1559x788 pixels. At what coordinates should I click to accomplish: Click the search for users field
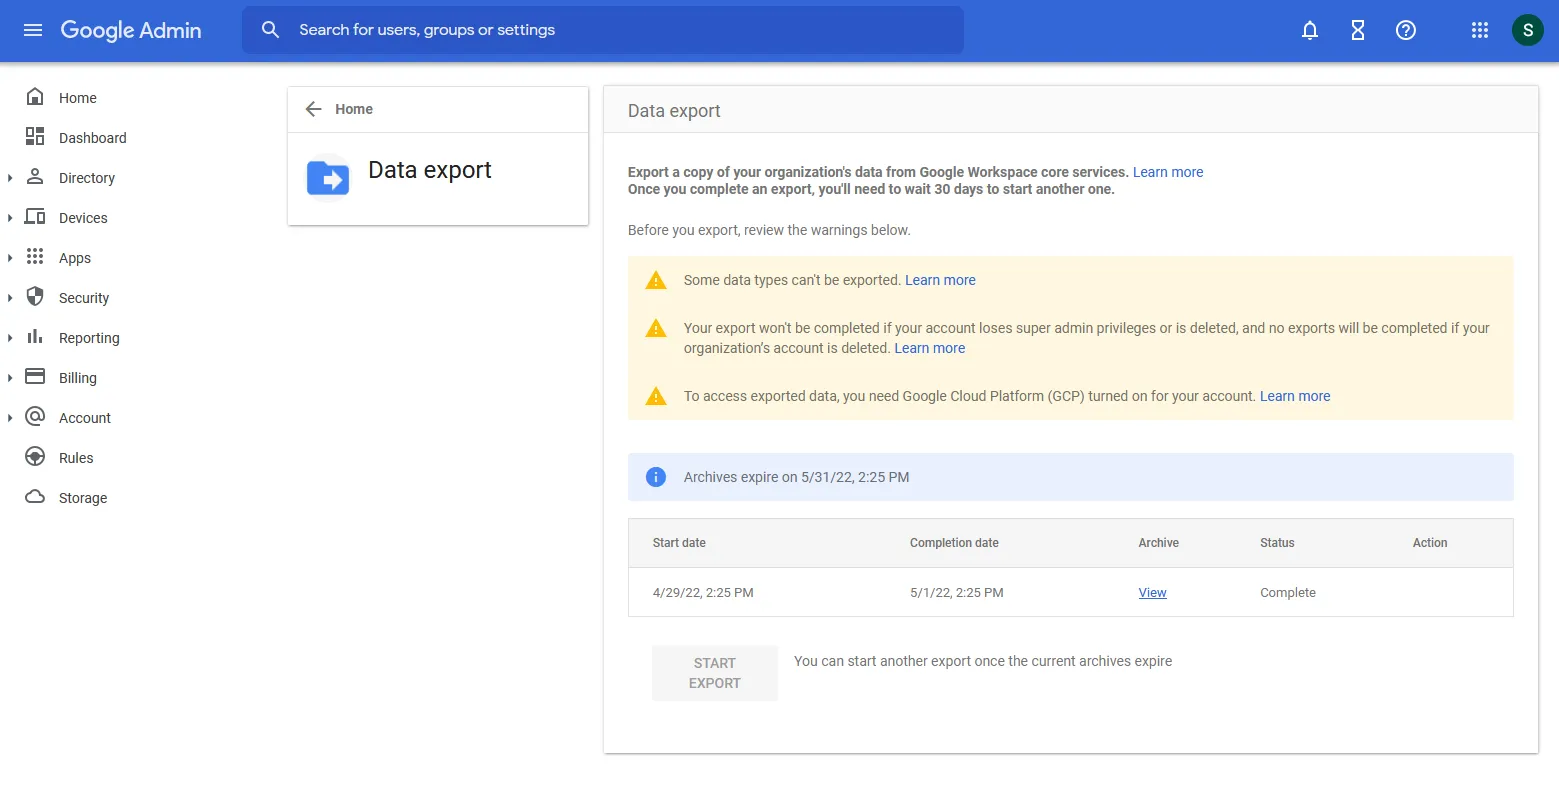[x=602, y=29]
